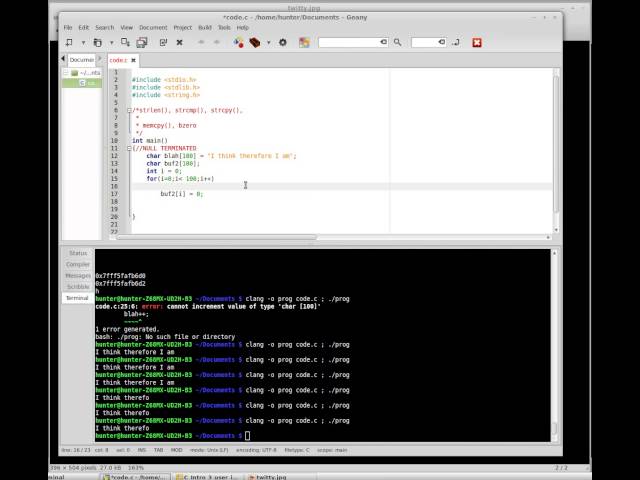Open the Document menu
Viewport: 640px width, 480px height.
pos(153,27)
